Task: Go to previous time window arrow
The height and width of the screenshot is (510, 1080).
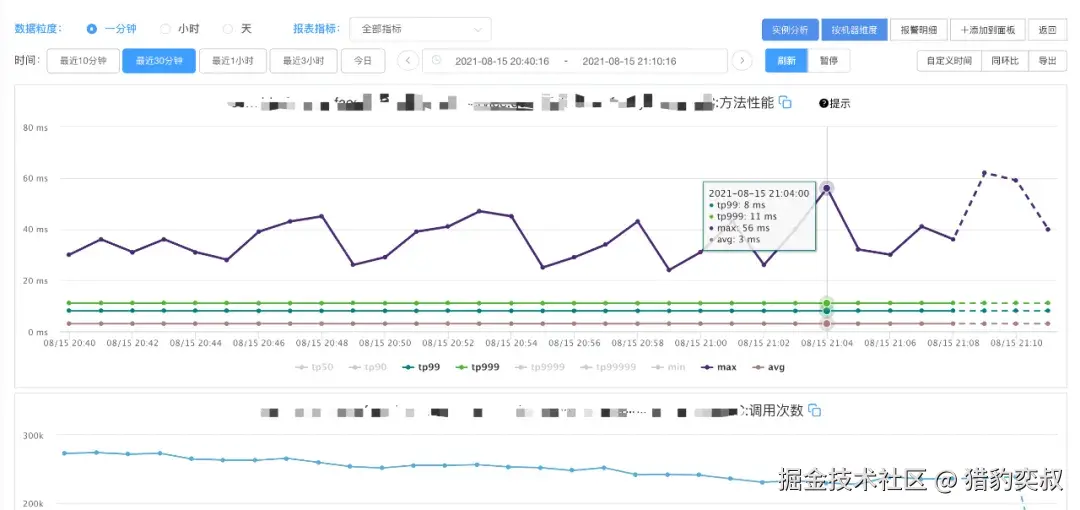Action: point(408,61)
